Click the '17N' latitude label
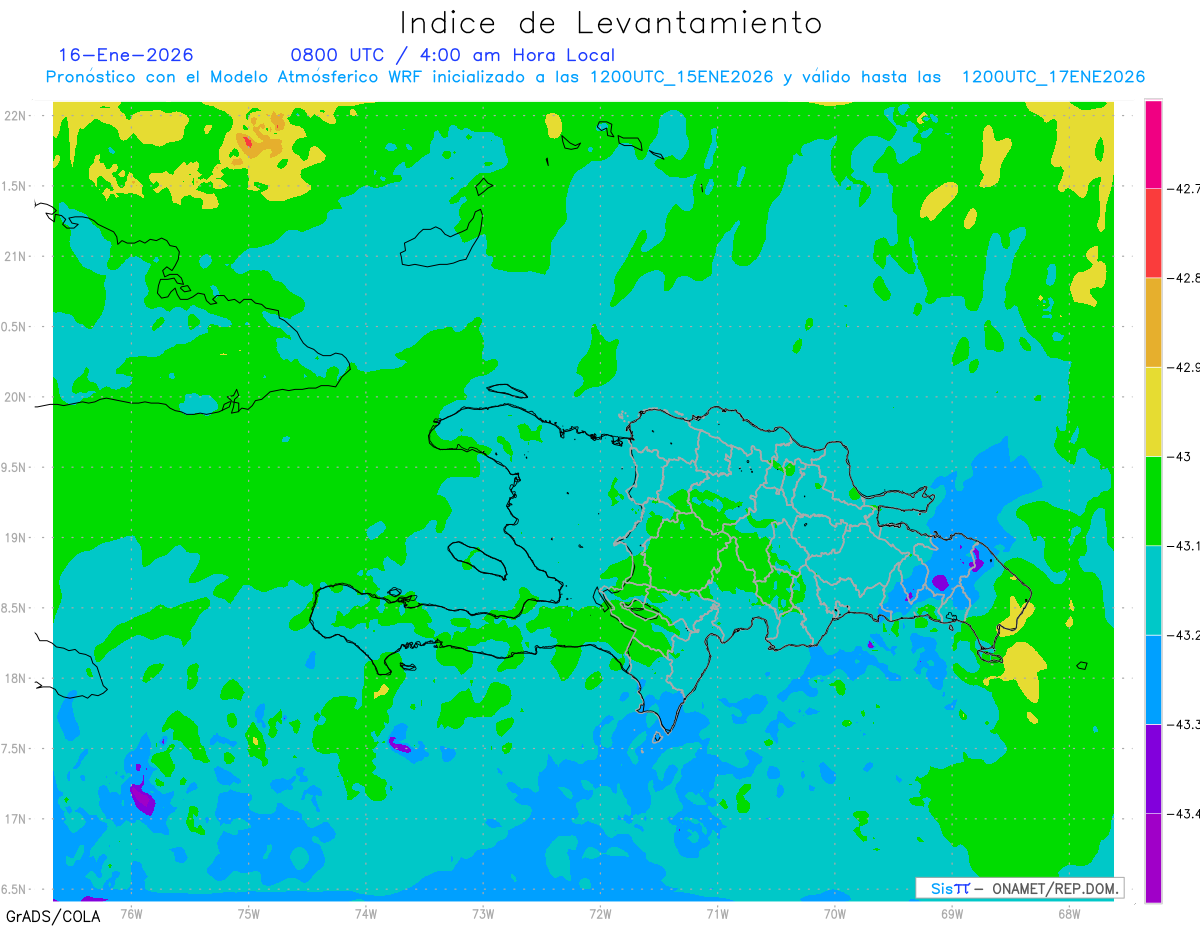Screen dimensions: 1200x927 (x=16, y=819)
